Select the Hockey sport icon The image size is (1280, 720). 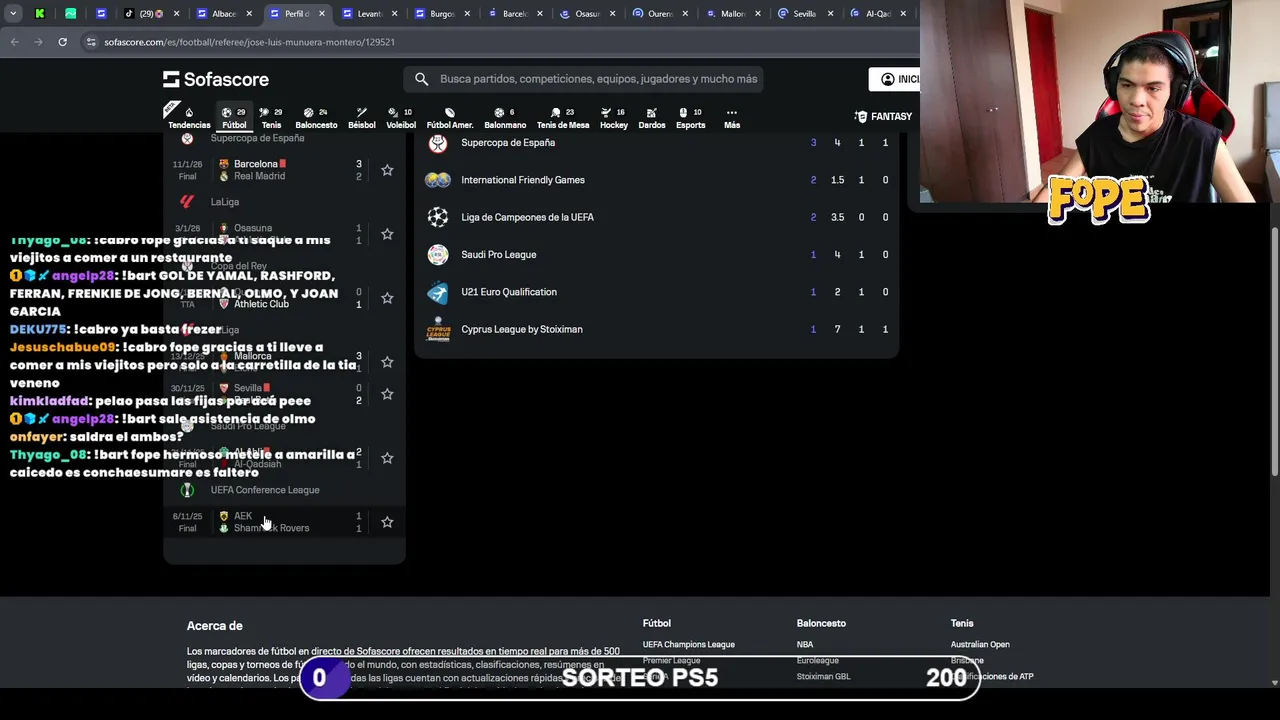[614, 118]
